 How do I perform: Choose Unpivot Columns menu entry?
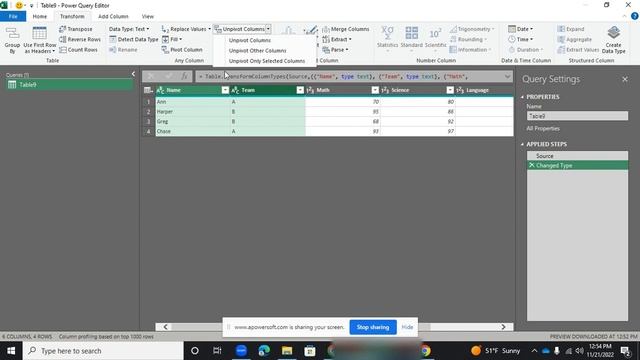(250, 40)
